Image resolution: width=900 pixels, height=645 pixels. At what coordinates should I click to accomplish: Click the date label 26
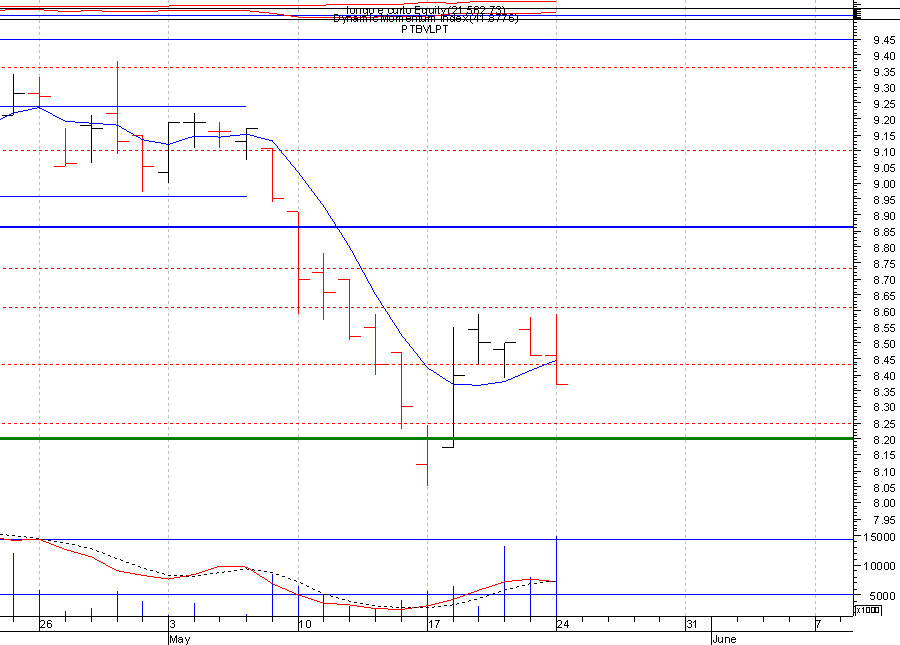(x=46, y=624)
